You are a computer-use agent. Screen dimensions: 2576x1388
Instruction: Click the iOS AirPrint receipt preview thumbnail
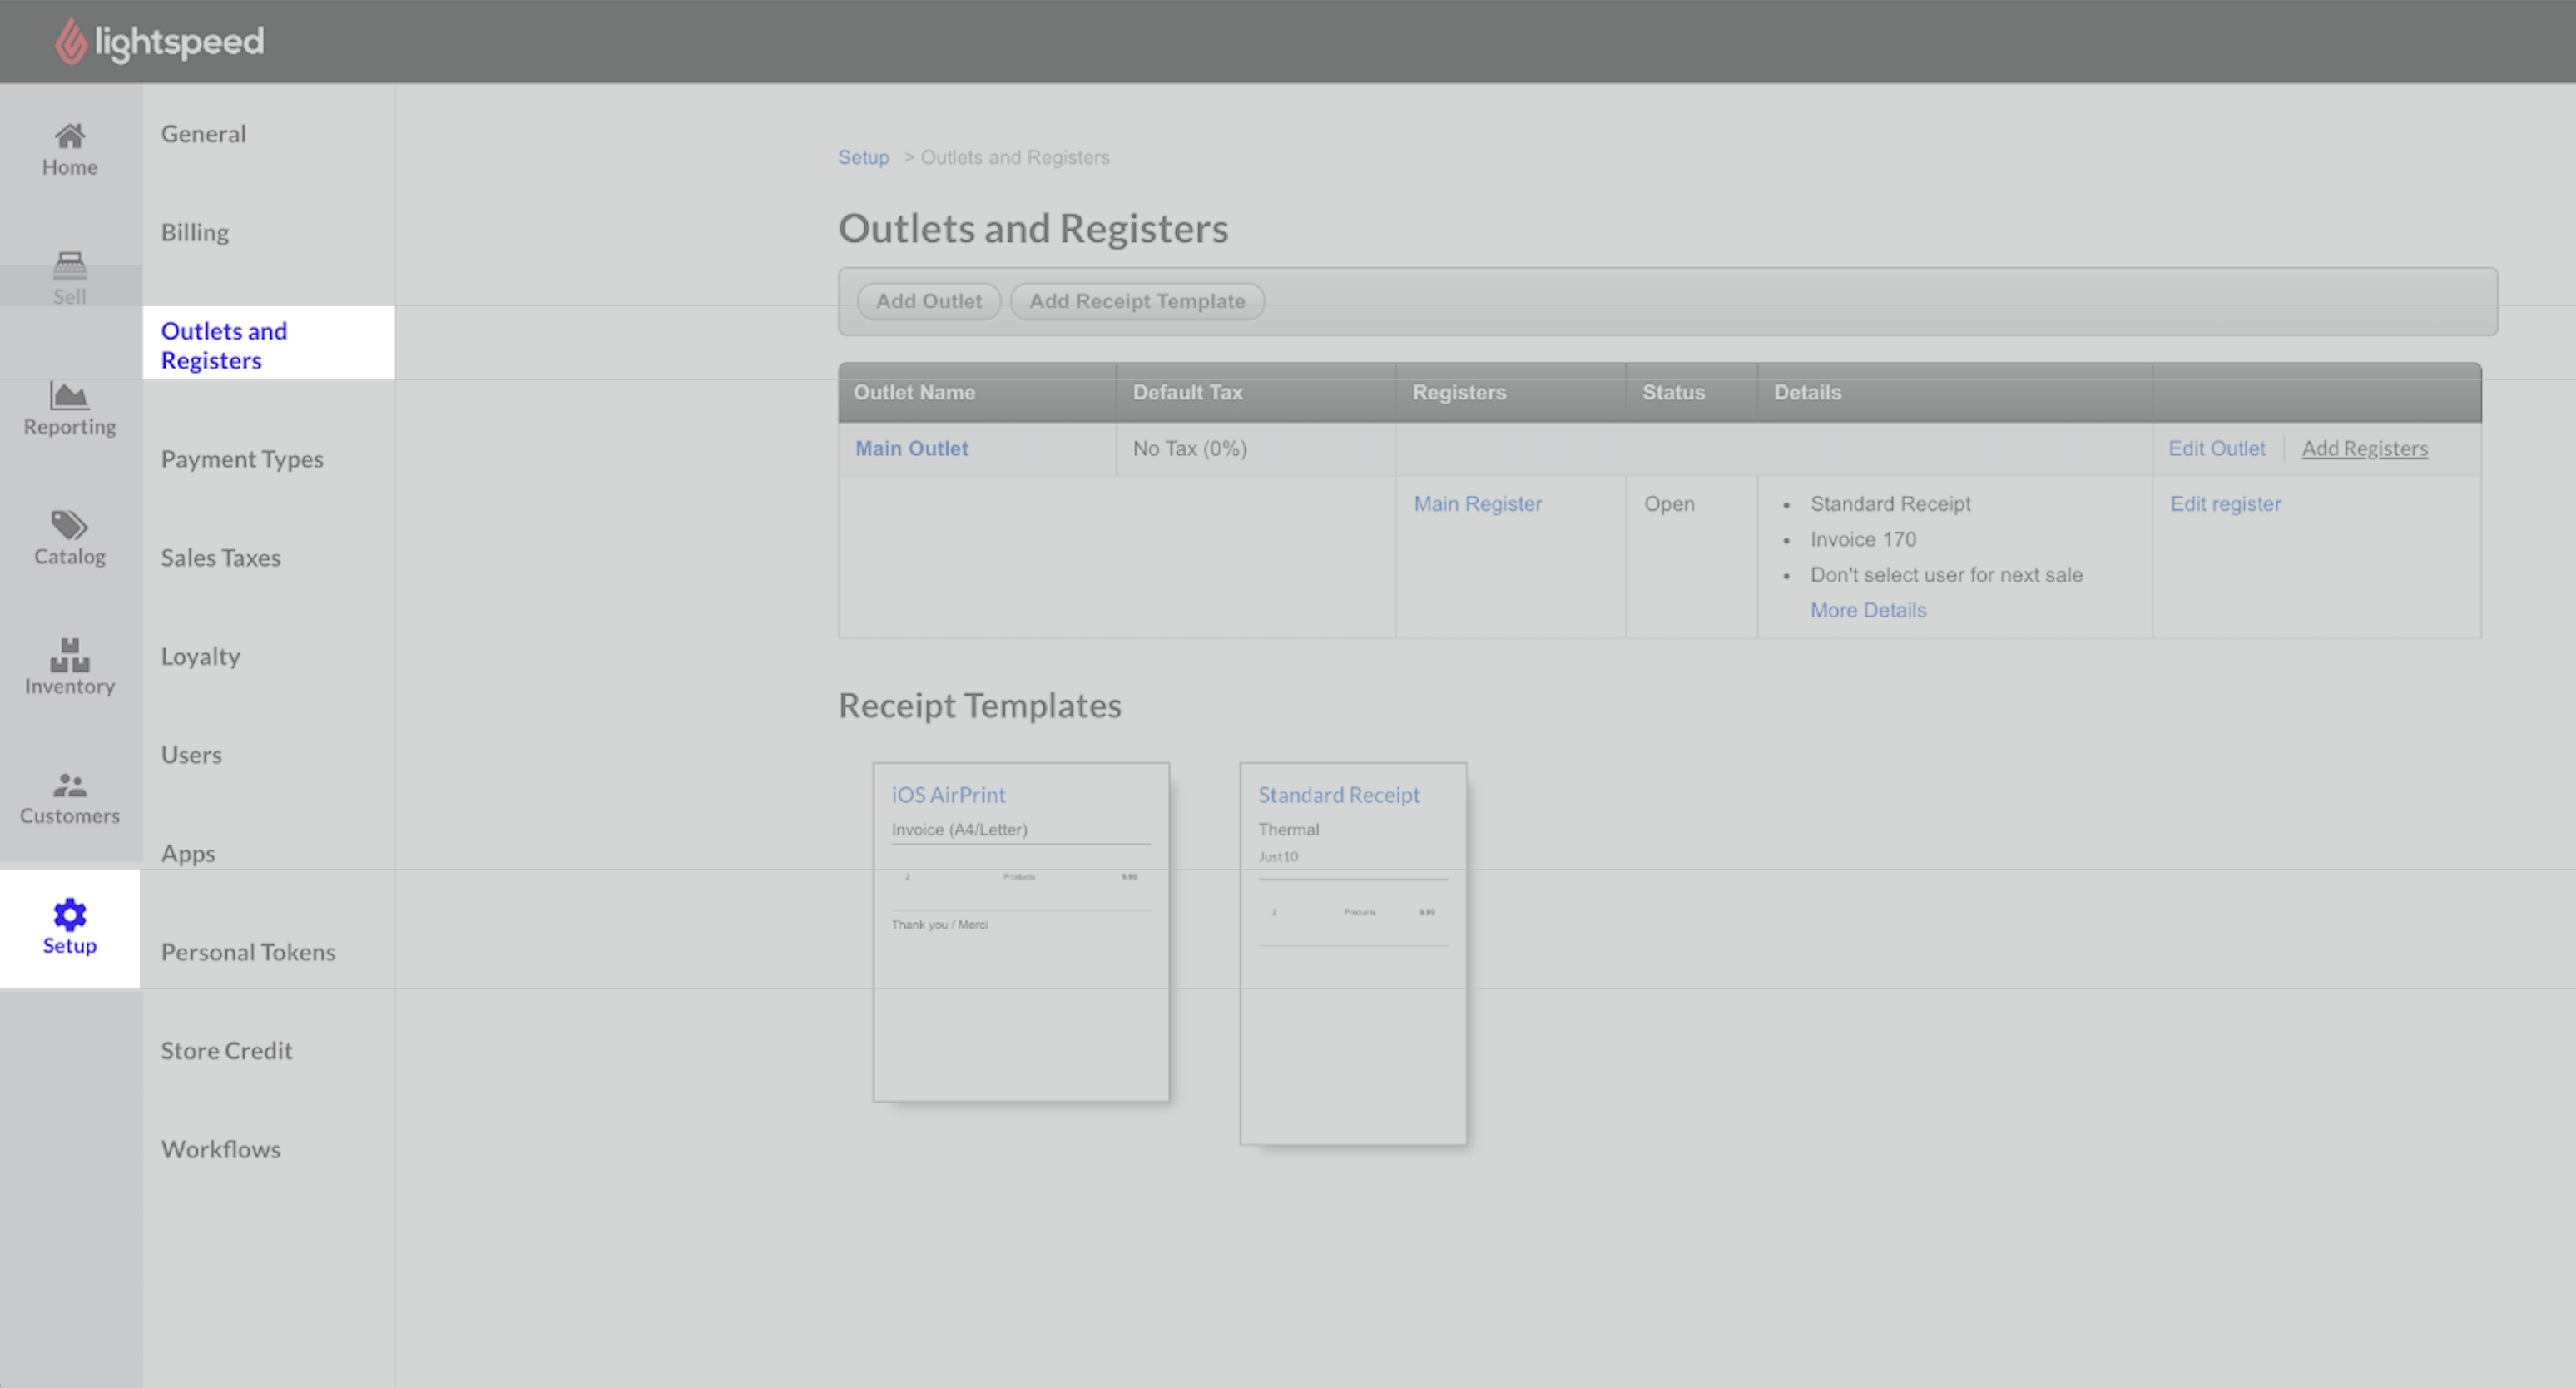tap(1021, 932)
